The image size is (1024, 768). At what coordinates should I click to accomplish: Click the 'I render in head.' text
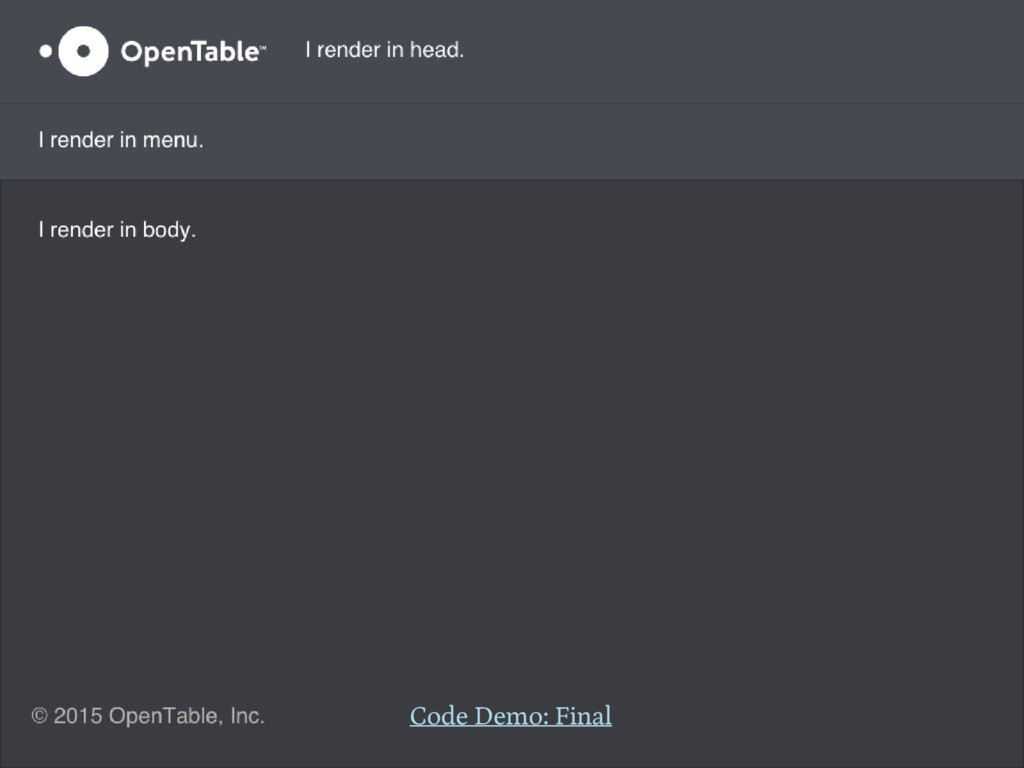tap(385, 50)
